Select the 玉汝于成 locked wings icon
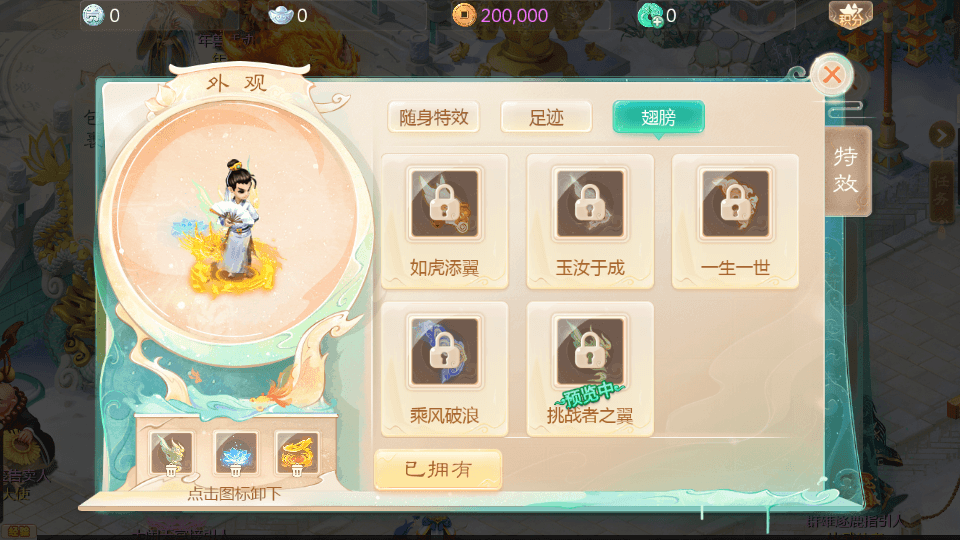The height and width of the screenshot is (540, 960). 590,204
